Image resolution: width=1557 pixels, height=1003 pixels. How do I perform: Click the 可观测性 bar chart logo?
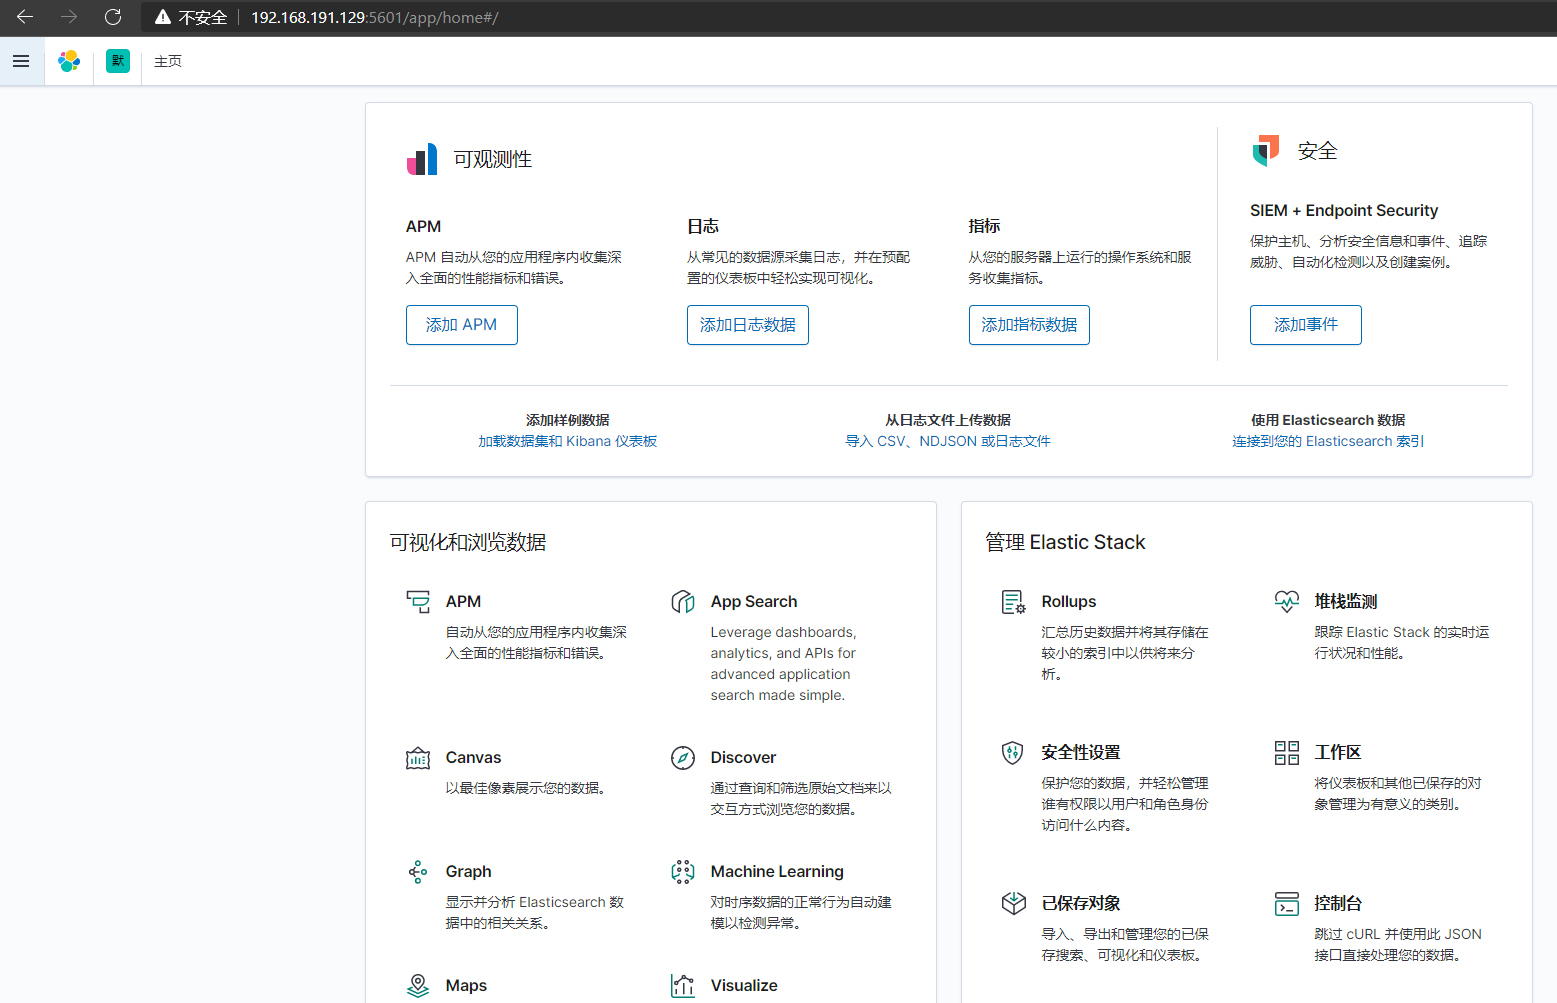(422, 159)
